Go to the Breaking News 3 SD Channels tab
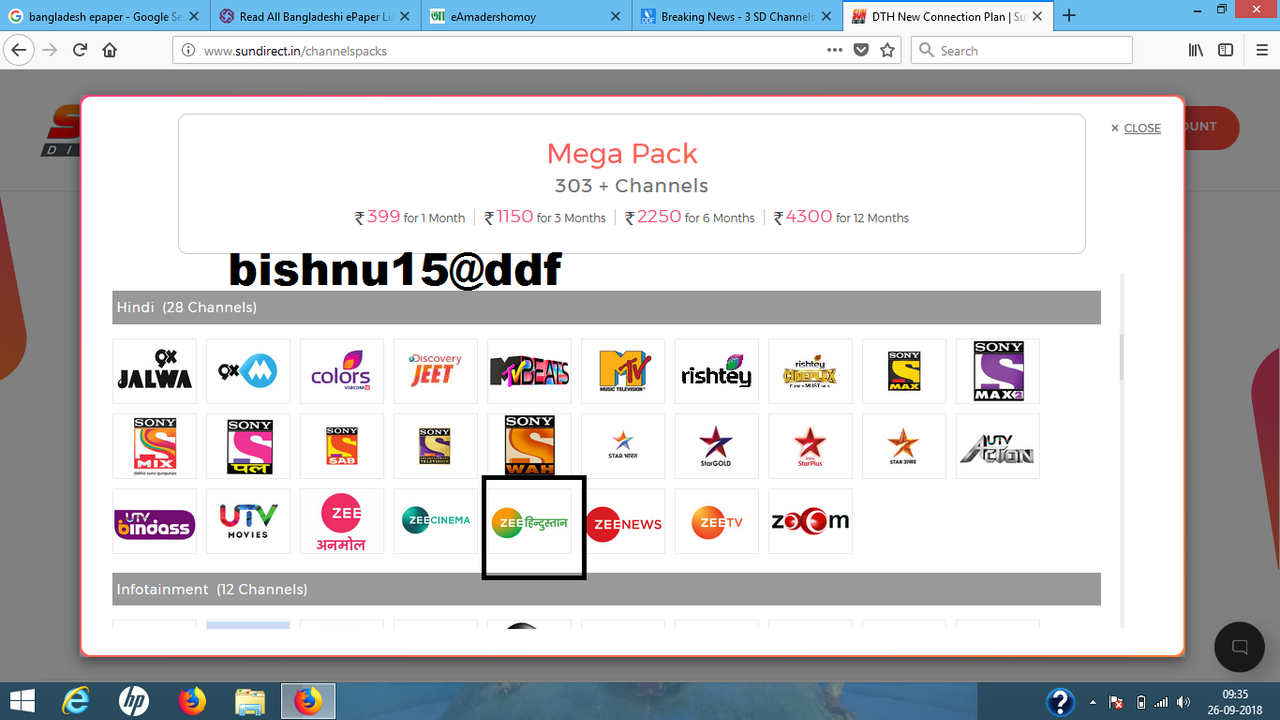Screen dimensions: 1280x720 pyautogui.click(x=736, y=16)
